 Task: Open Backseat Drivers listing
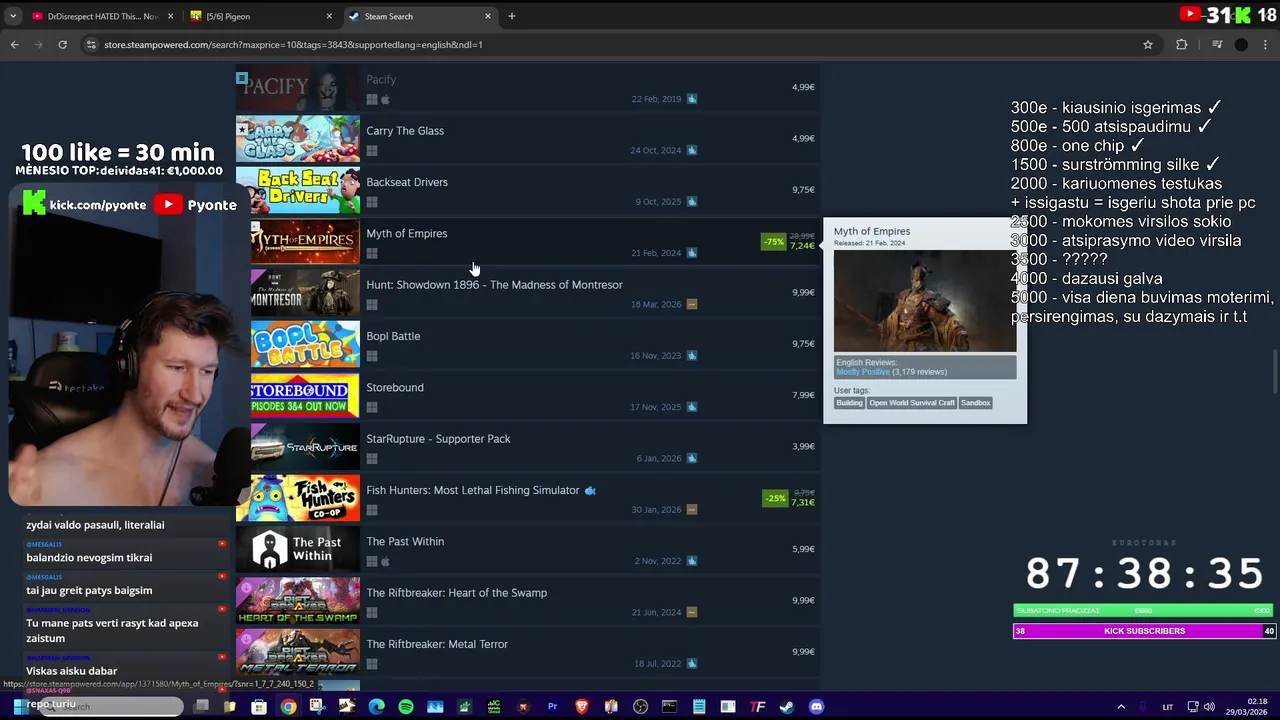point(528,190)
